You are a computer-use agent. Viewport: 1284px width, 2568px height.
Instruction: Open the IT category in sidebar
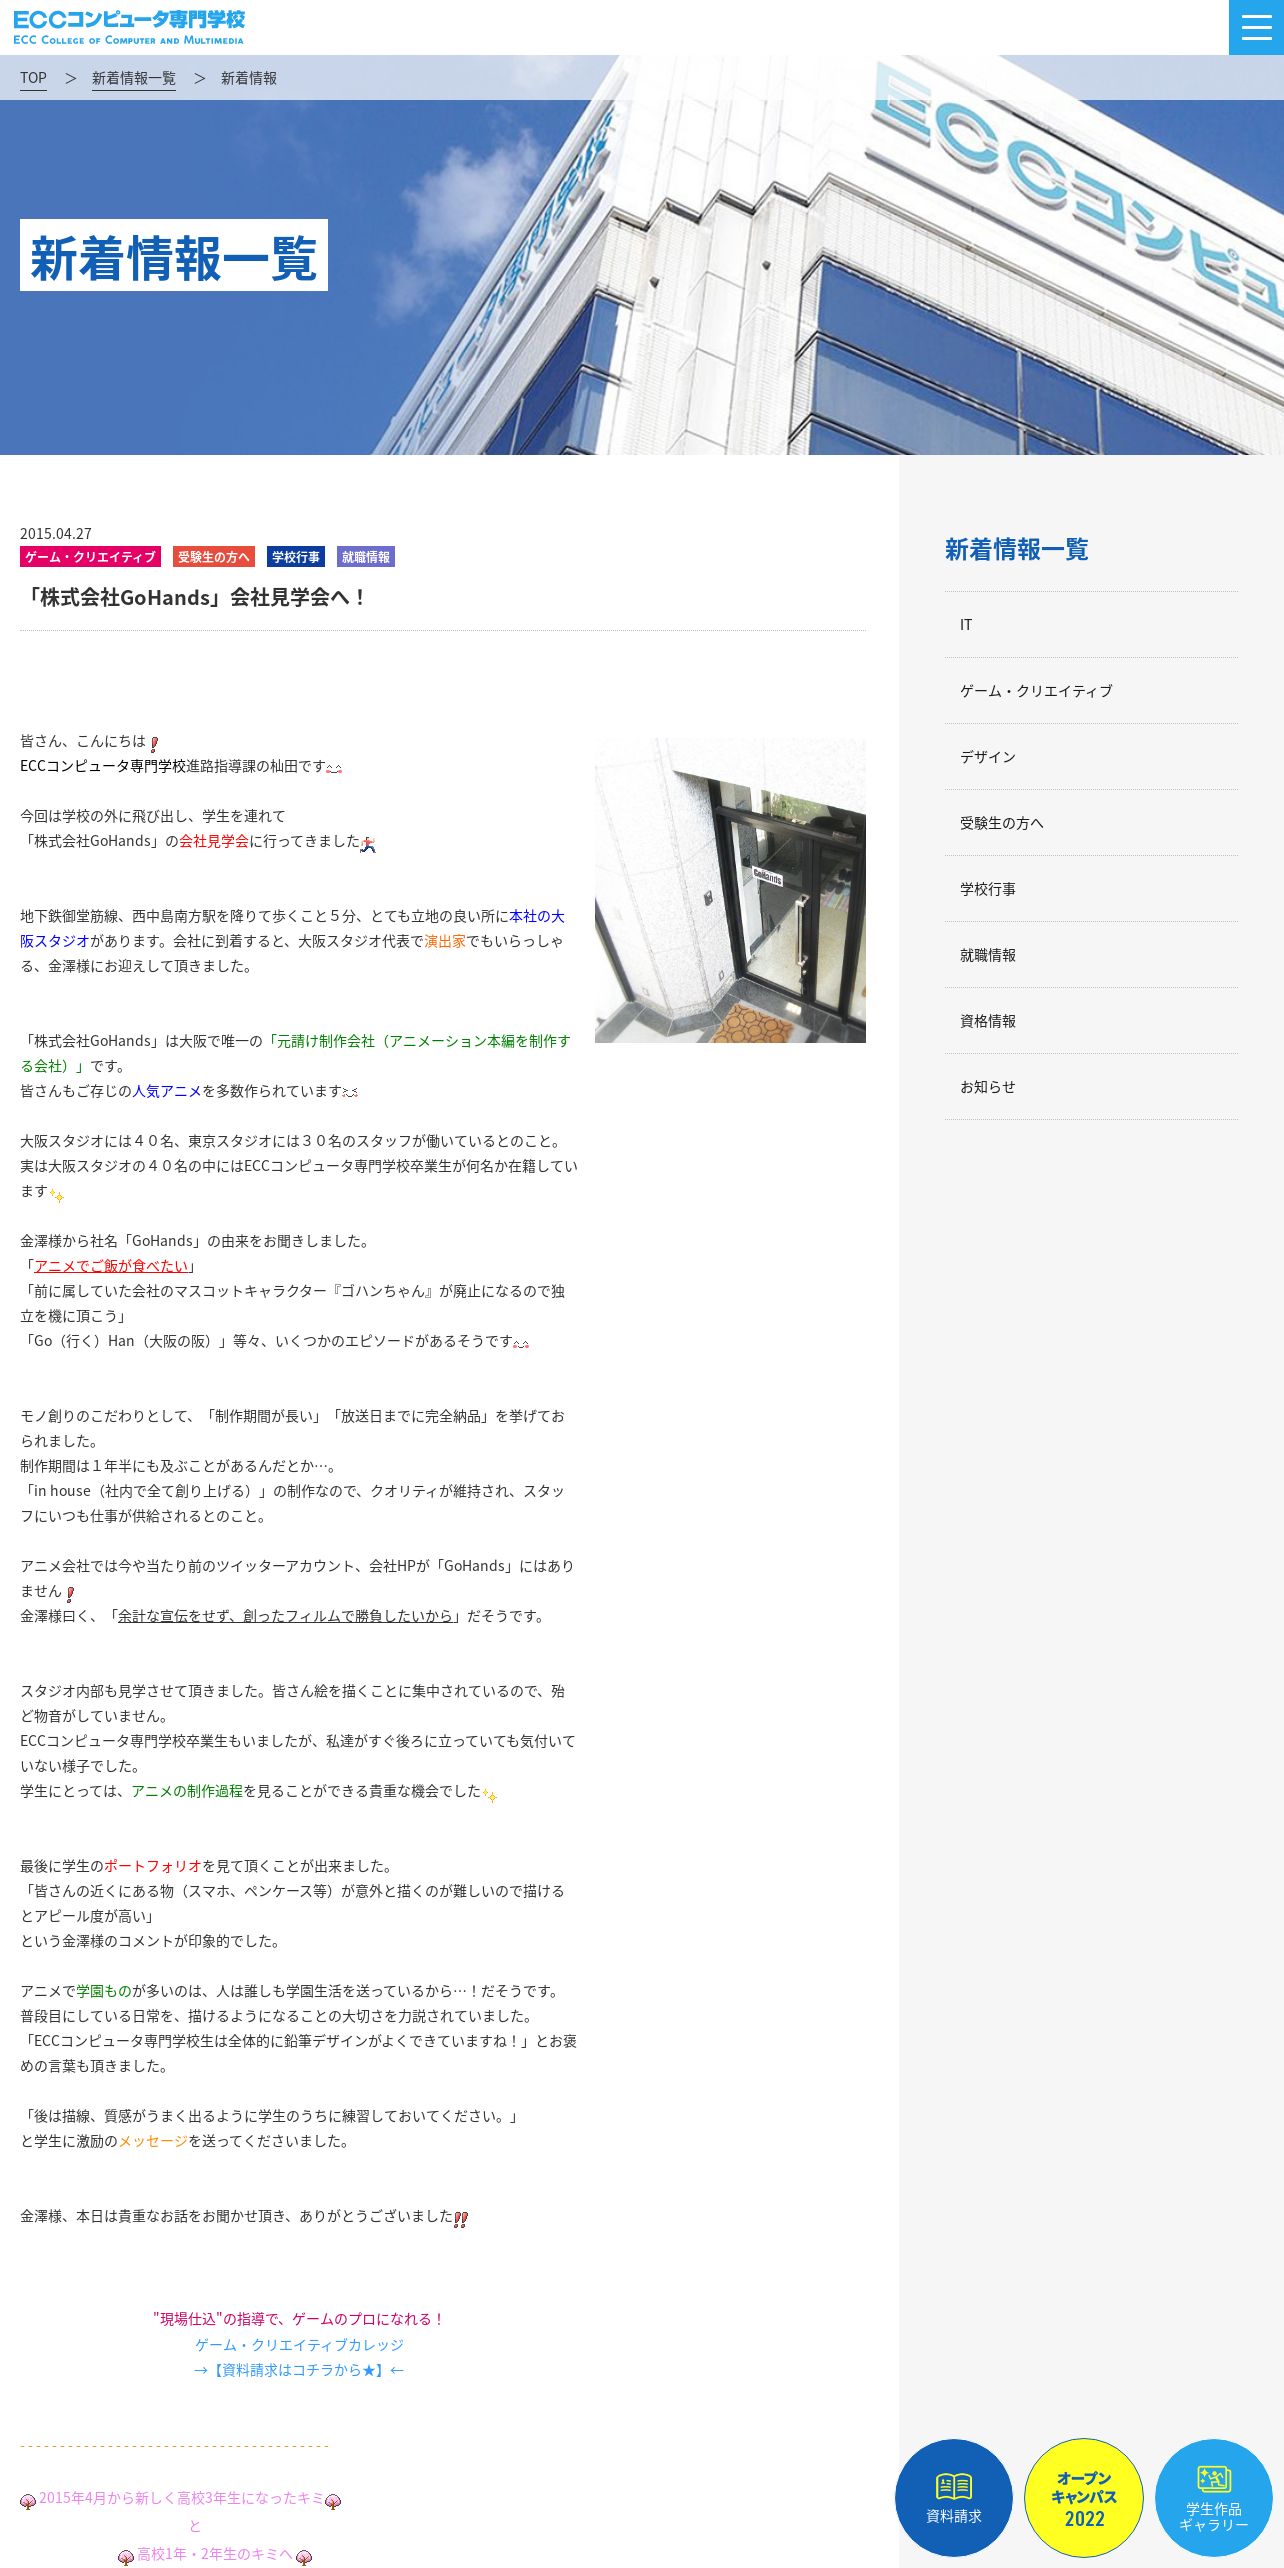[1091, 625]
